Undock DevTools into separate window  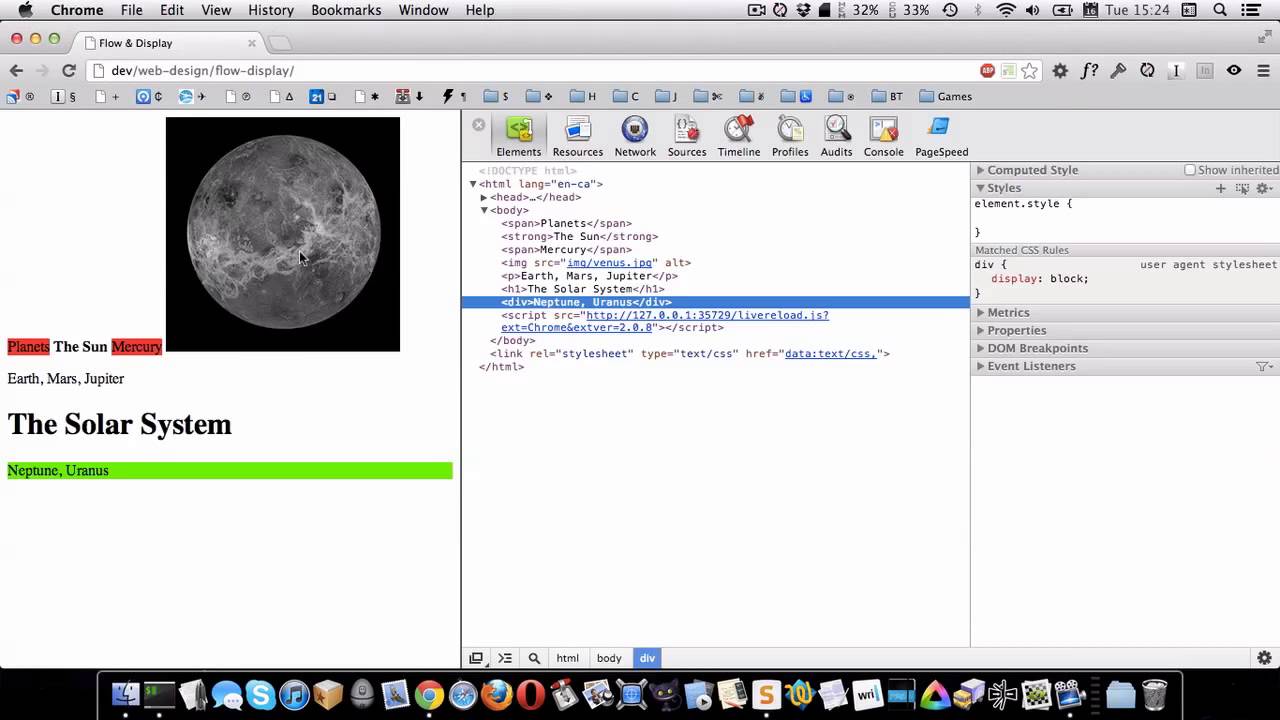(476, 658)
